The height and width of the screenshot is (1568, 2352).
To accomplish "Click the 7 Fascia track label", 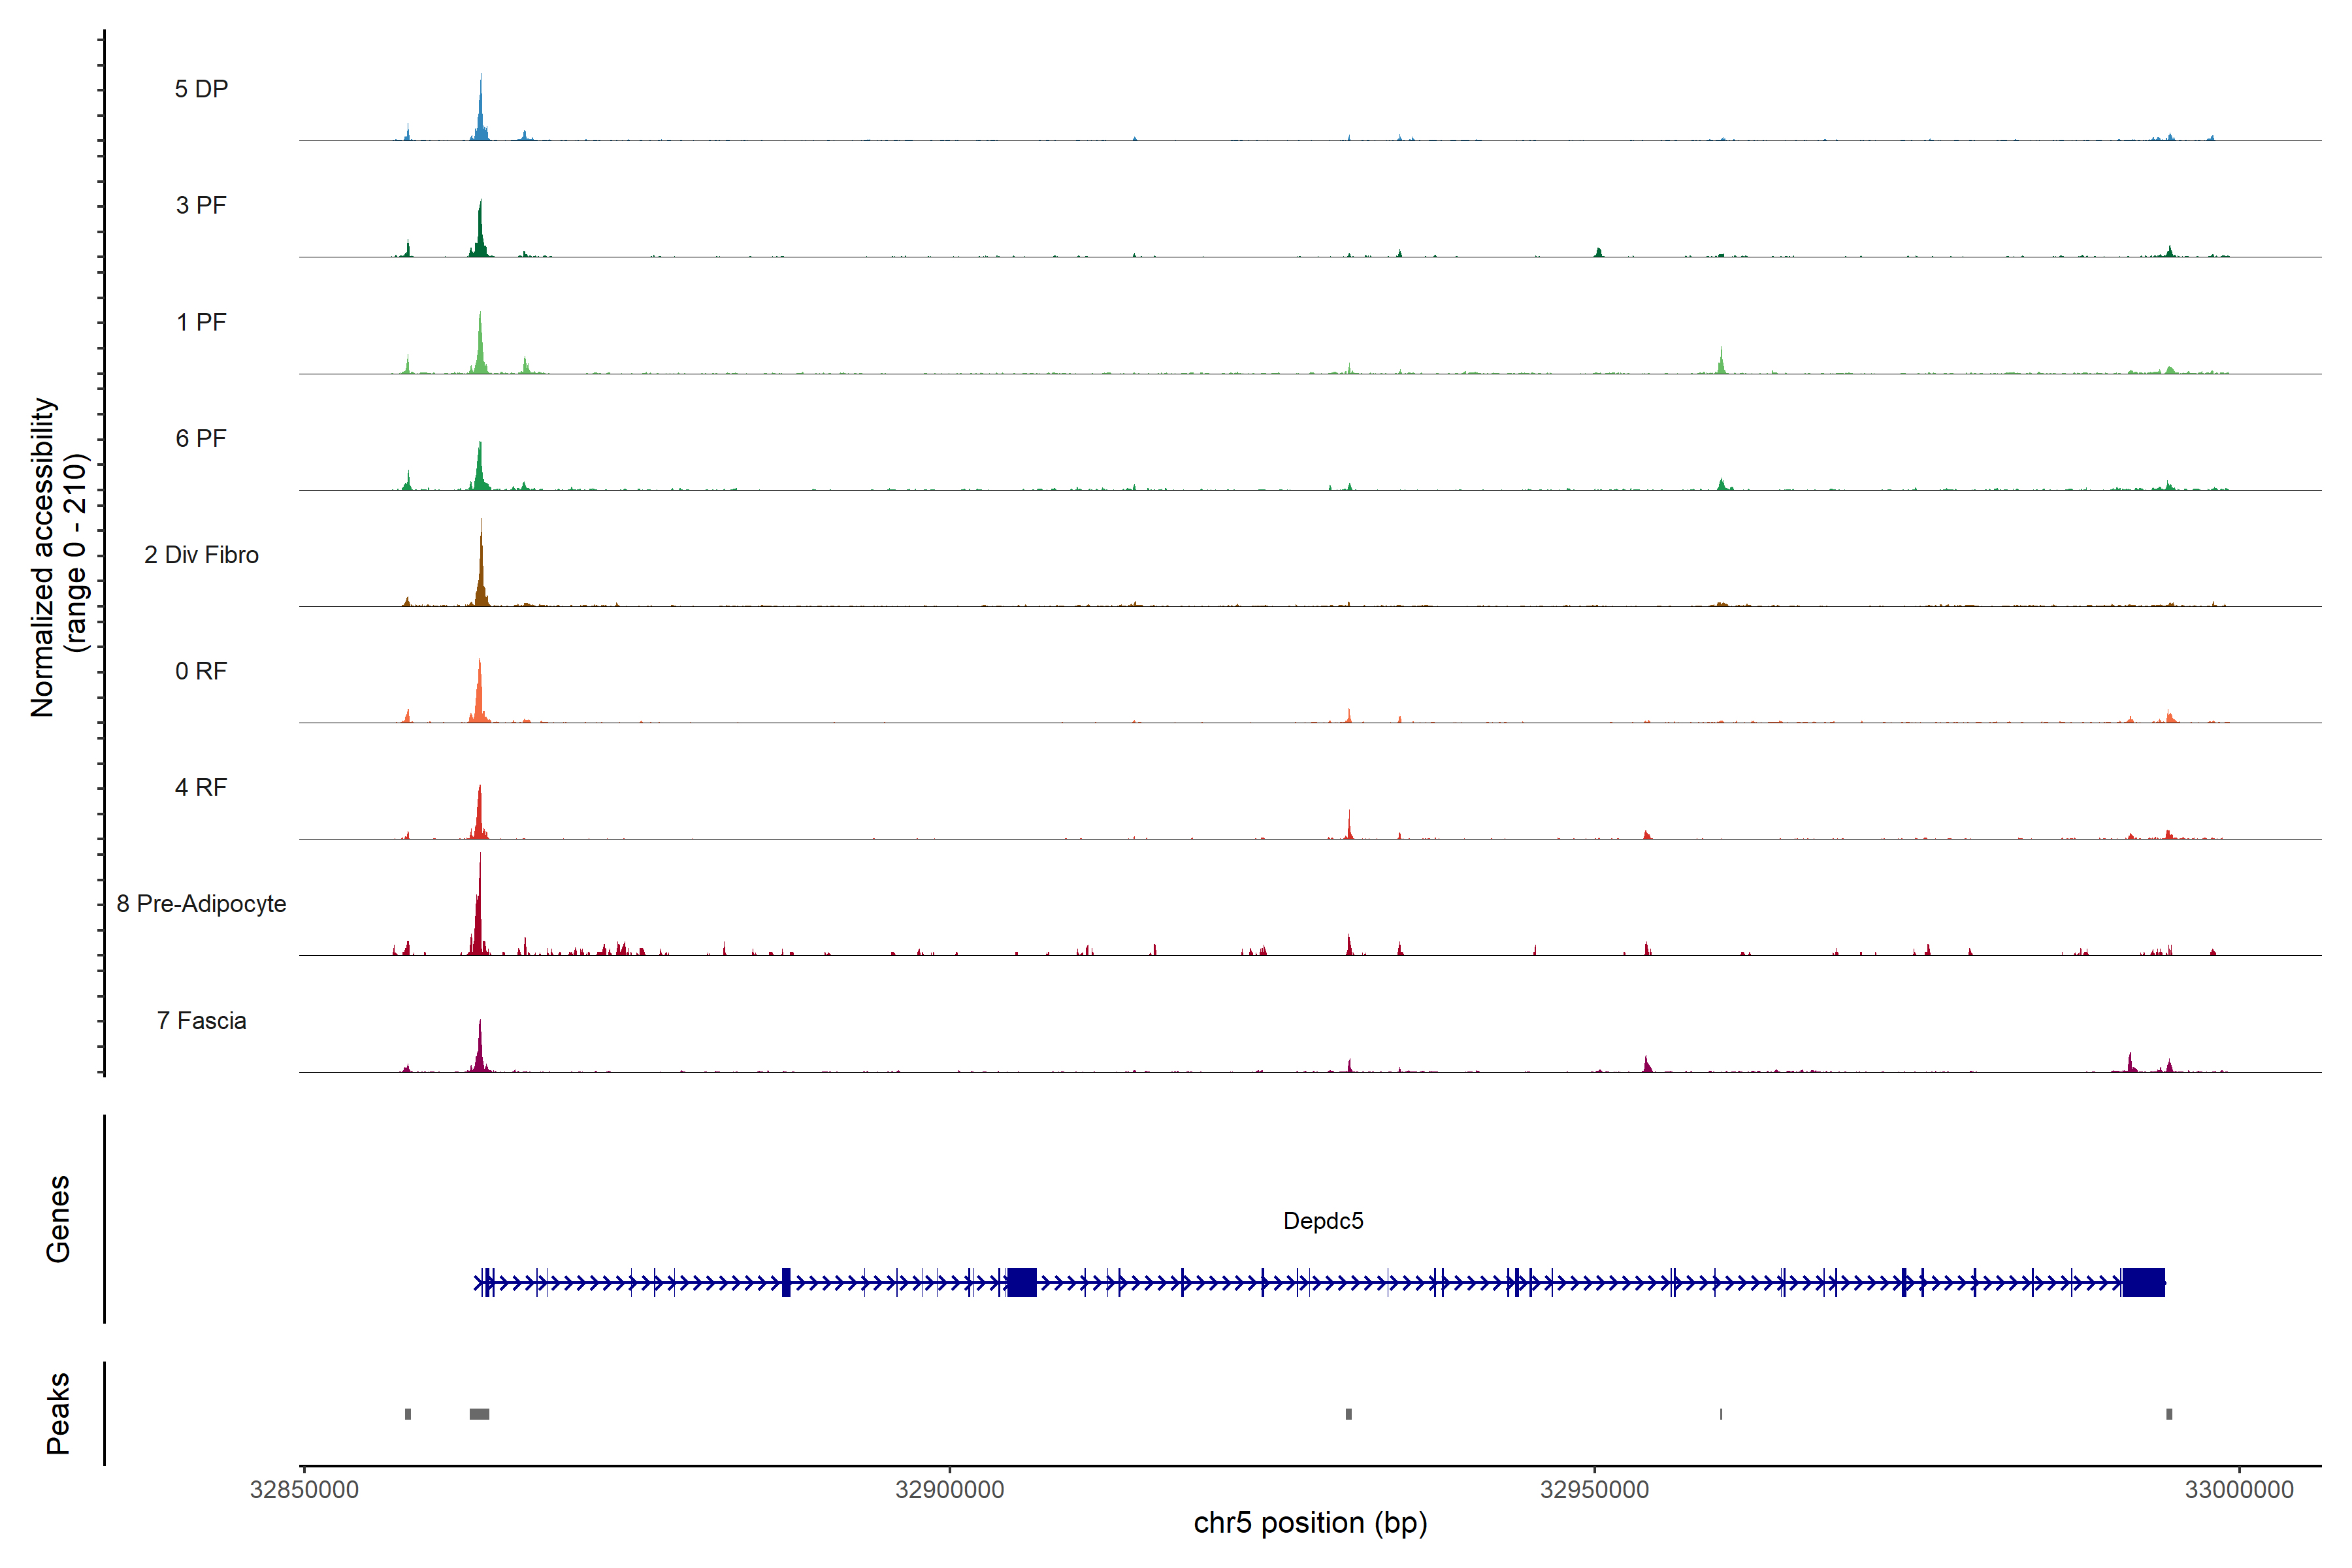I will (x=201, y=1020).
